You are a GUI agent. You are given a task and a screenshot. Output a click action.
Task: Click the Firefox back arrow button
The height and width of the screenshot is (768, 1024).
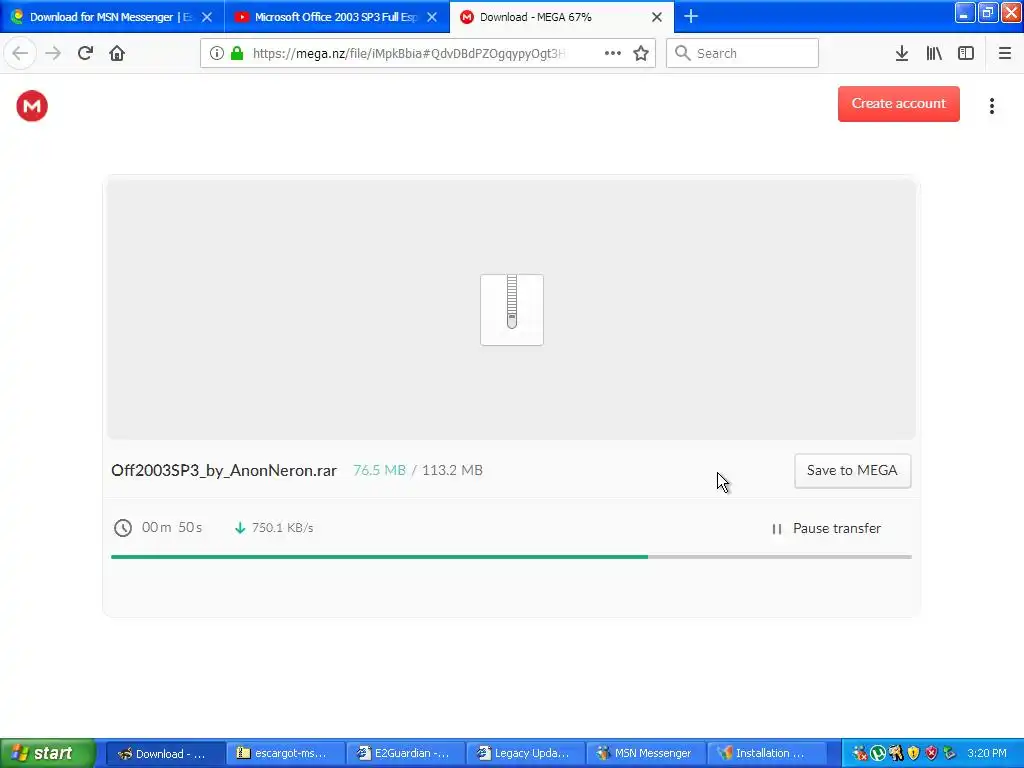click(x=20, y=53)
